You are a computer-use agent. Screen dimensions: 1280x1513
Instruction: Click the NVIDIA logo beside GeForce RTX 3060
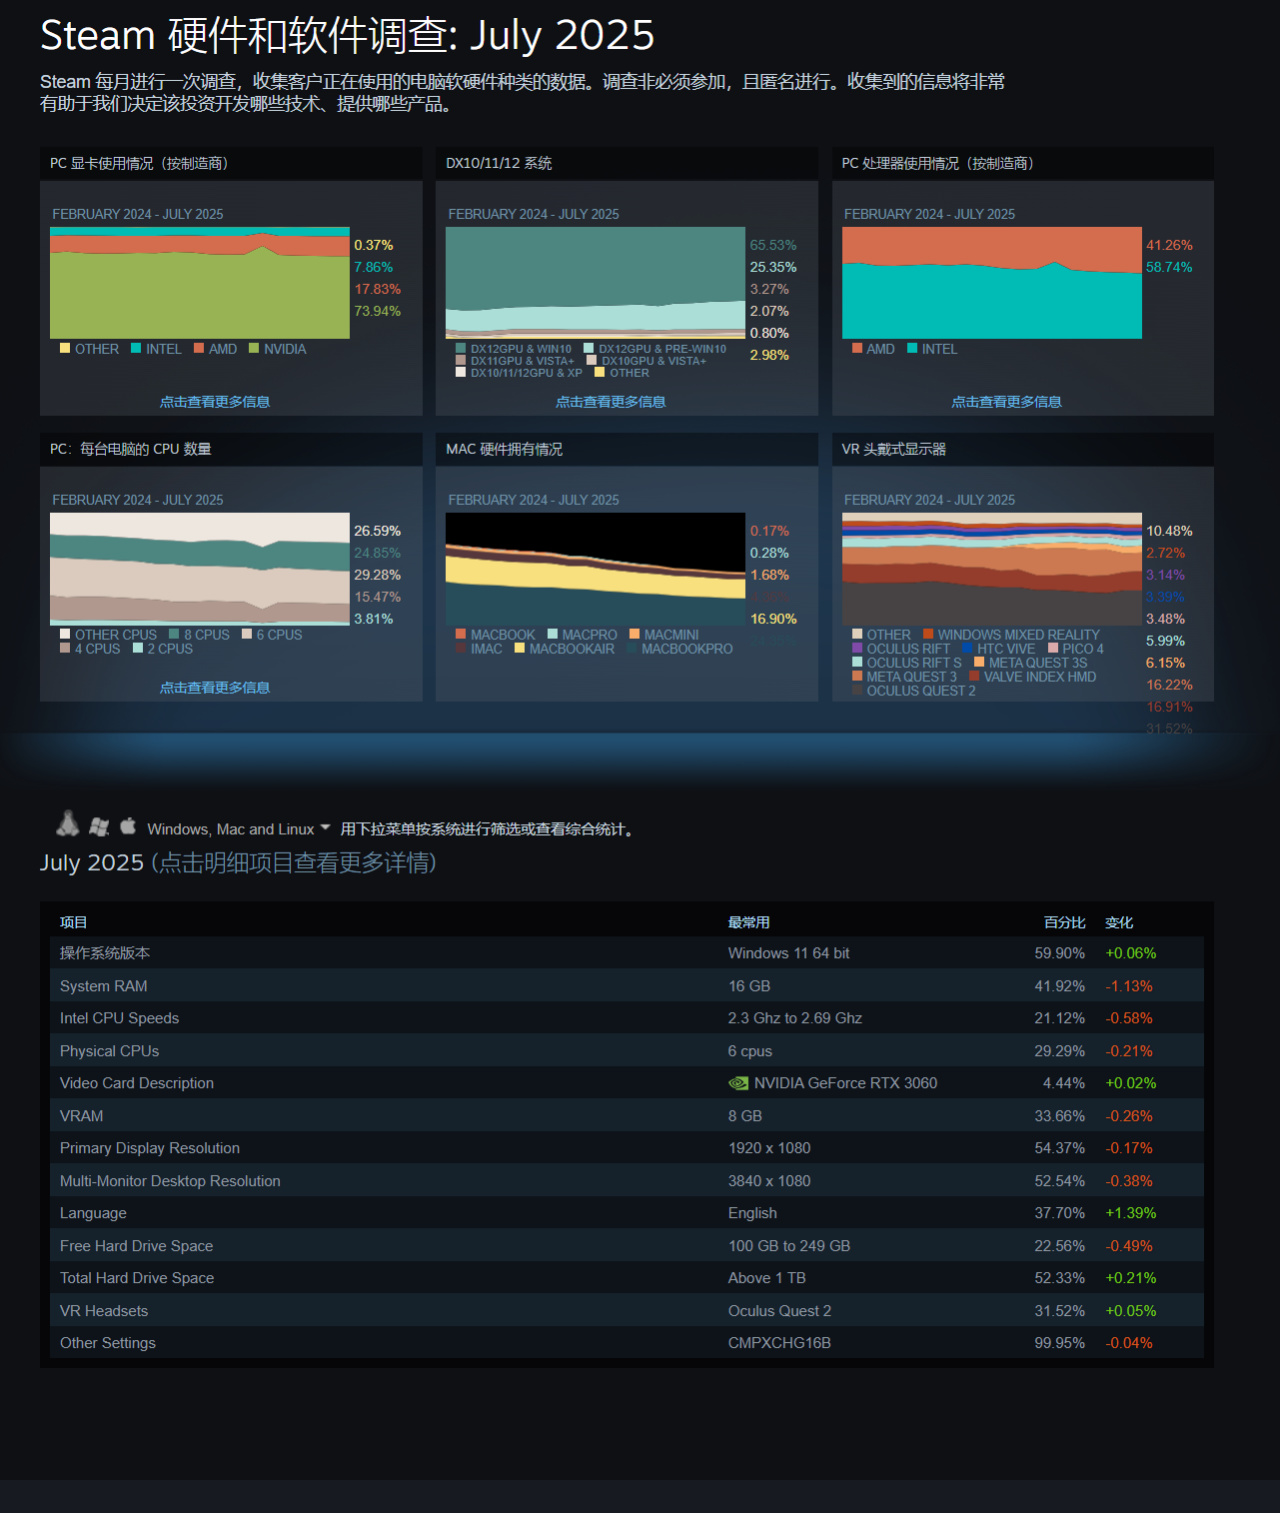coord(738,1083)
